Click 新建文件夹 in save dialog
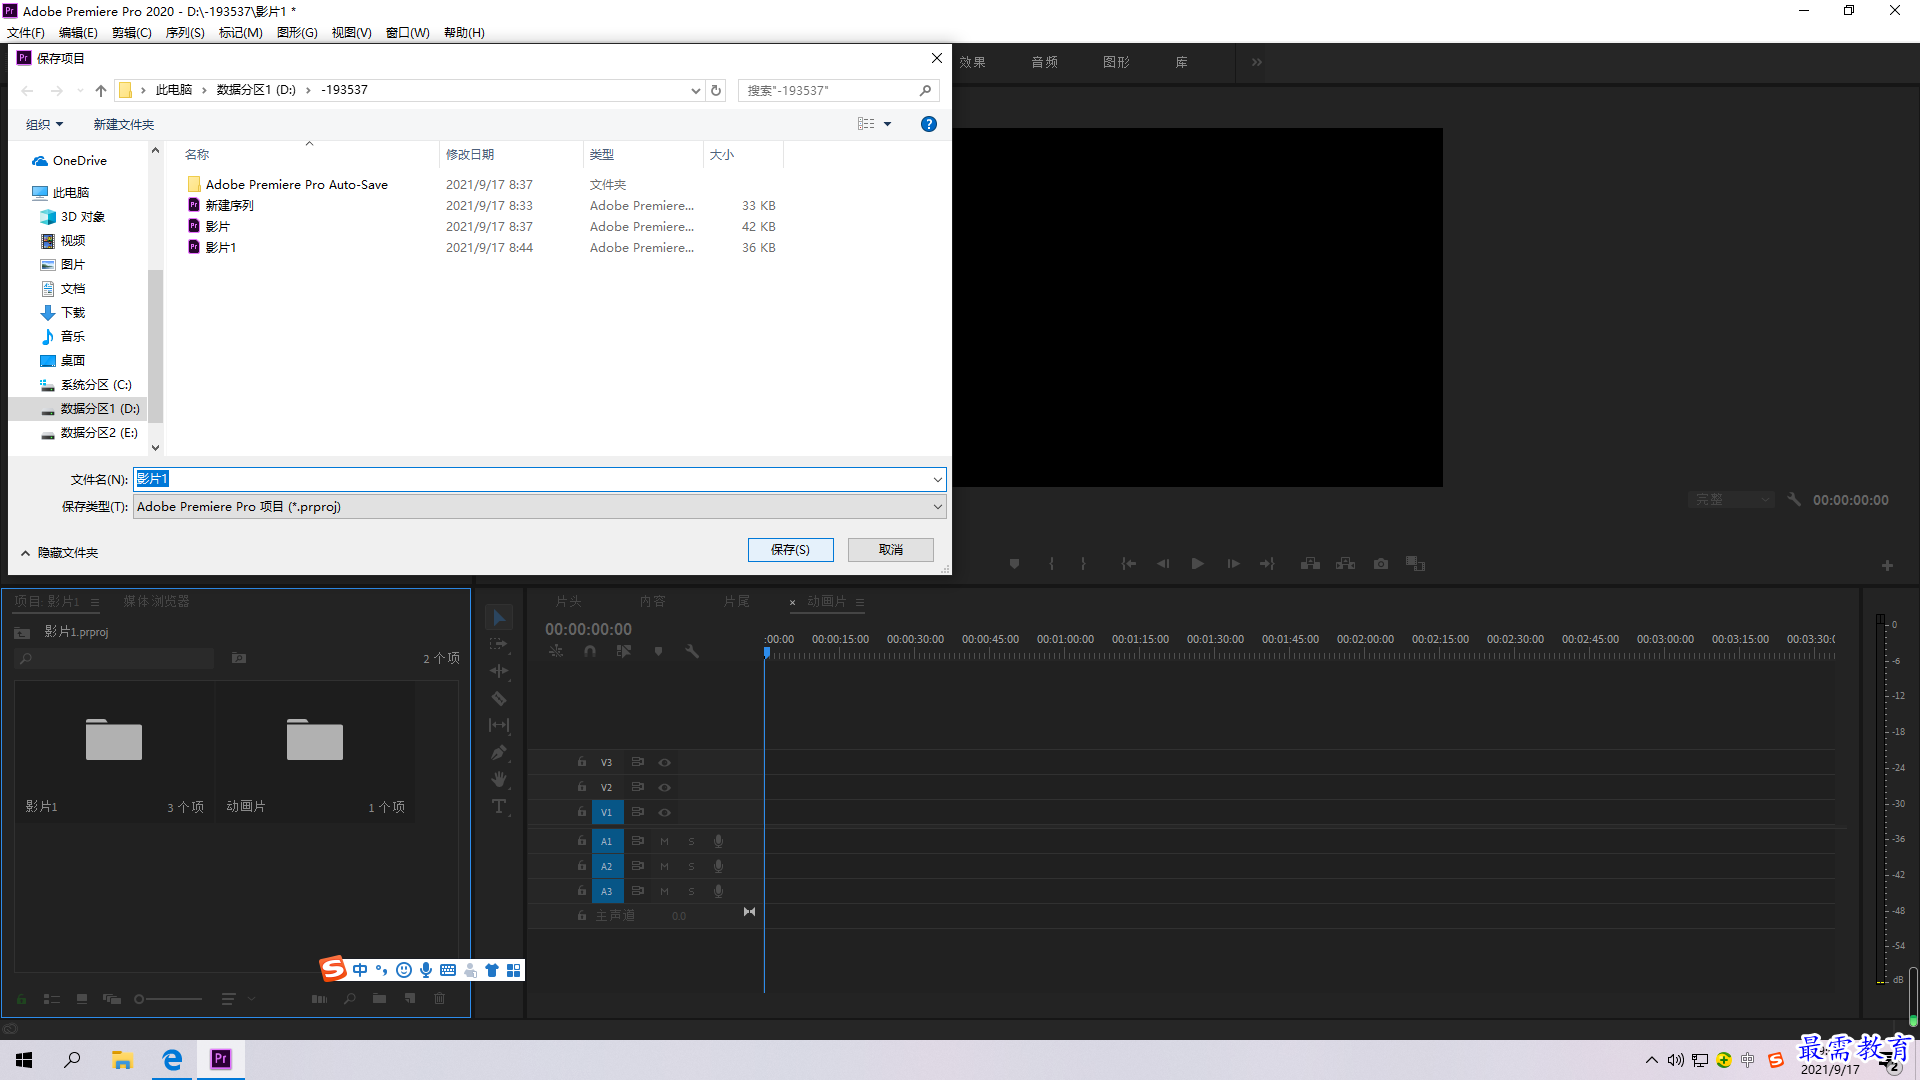Screen dimensions: 1920x1080 pos(124,124)
